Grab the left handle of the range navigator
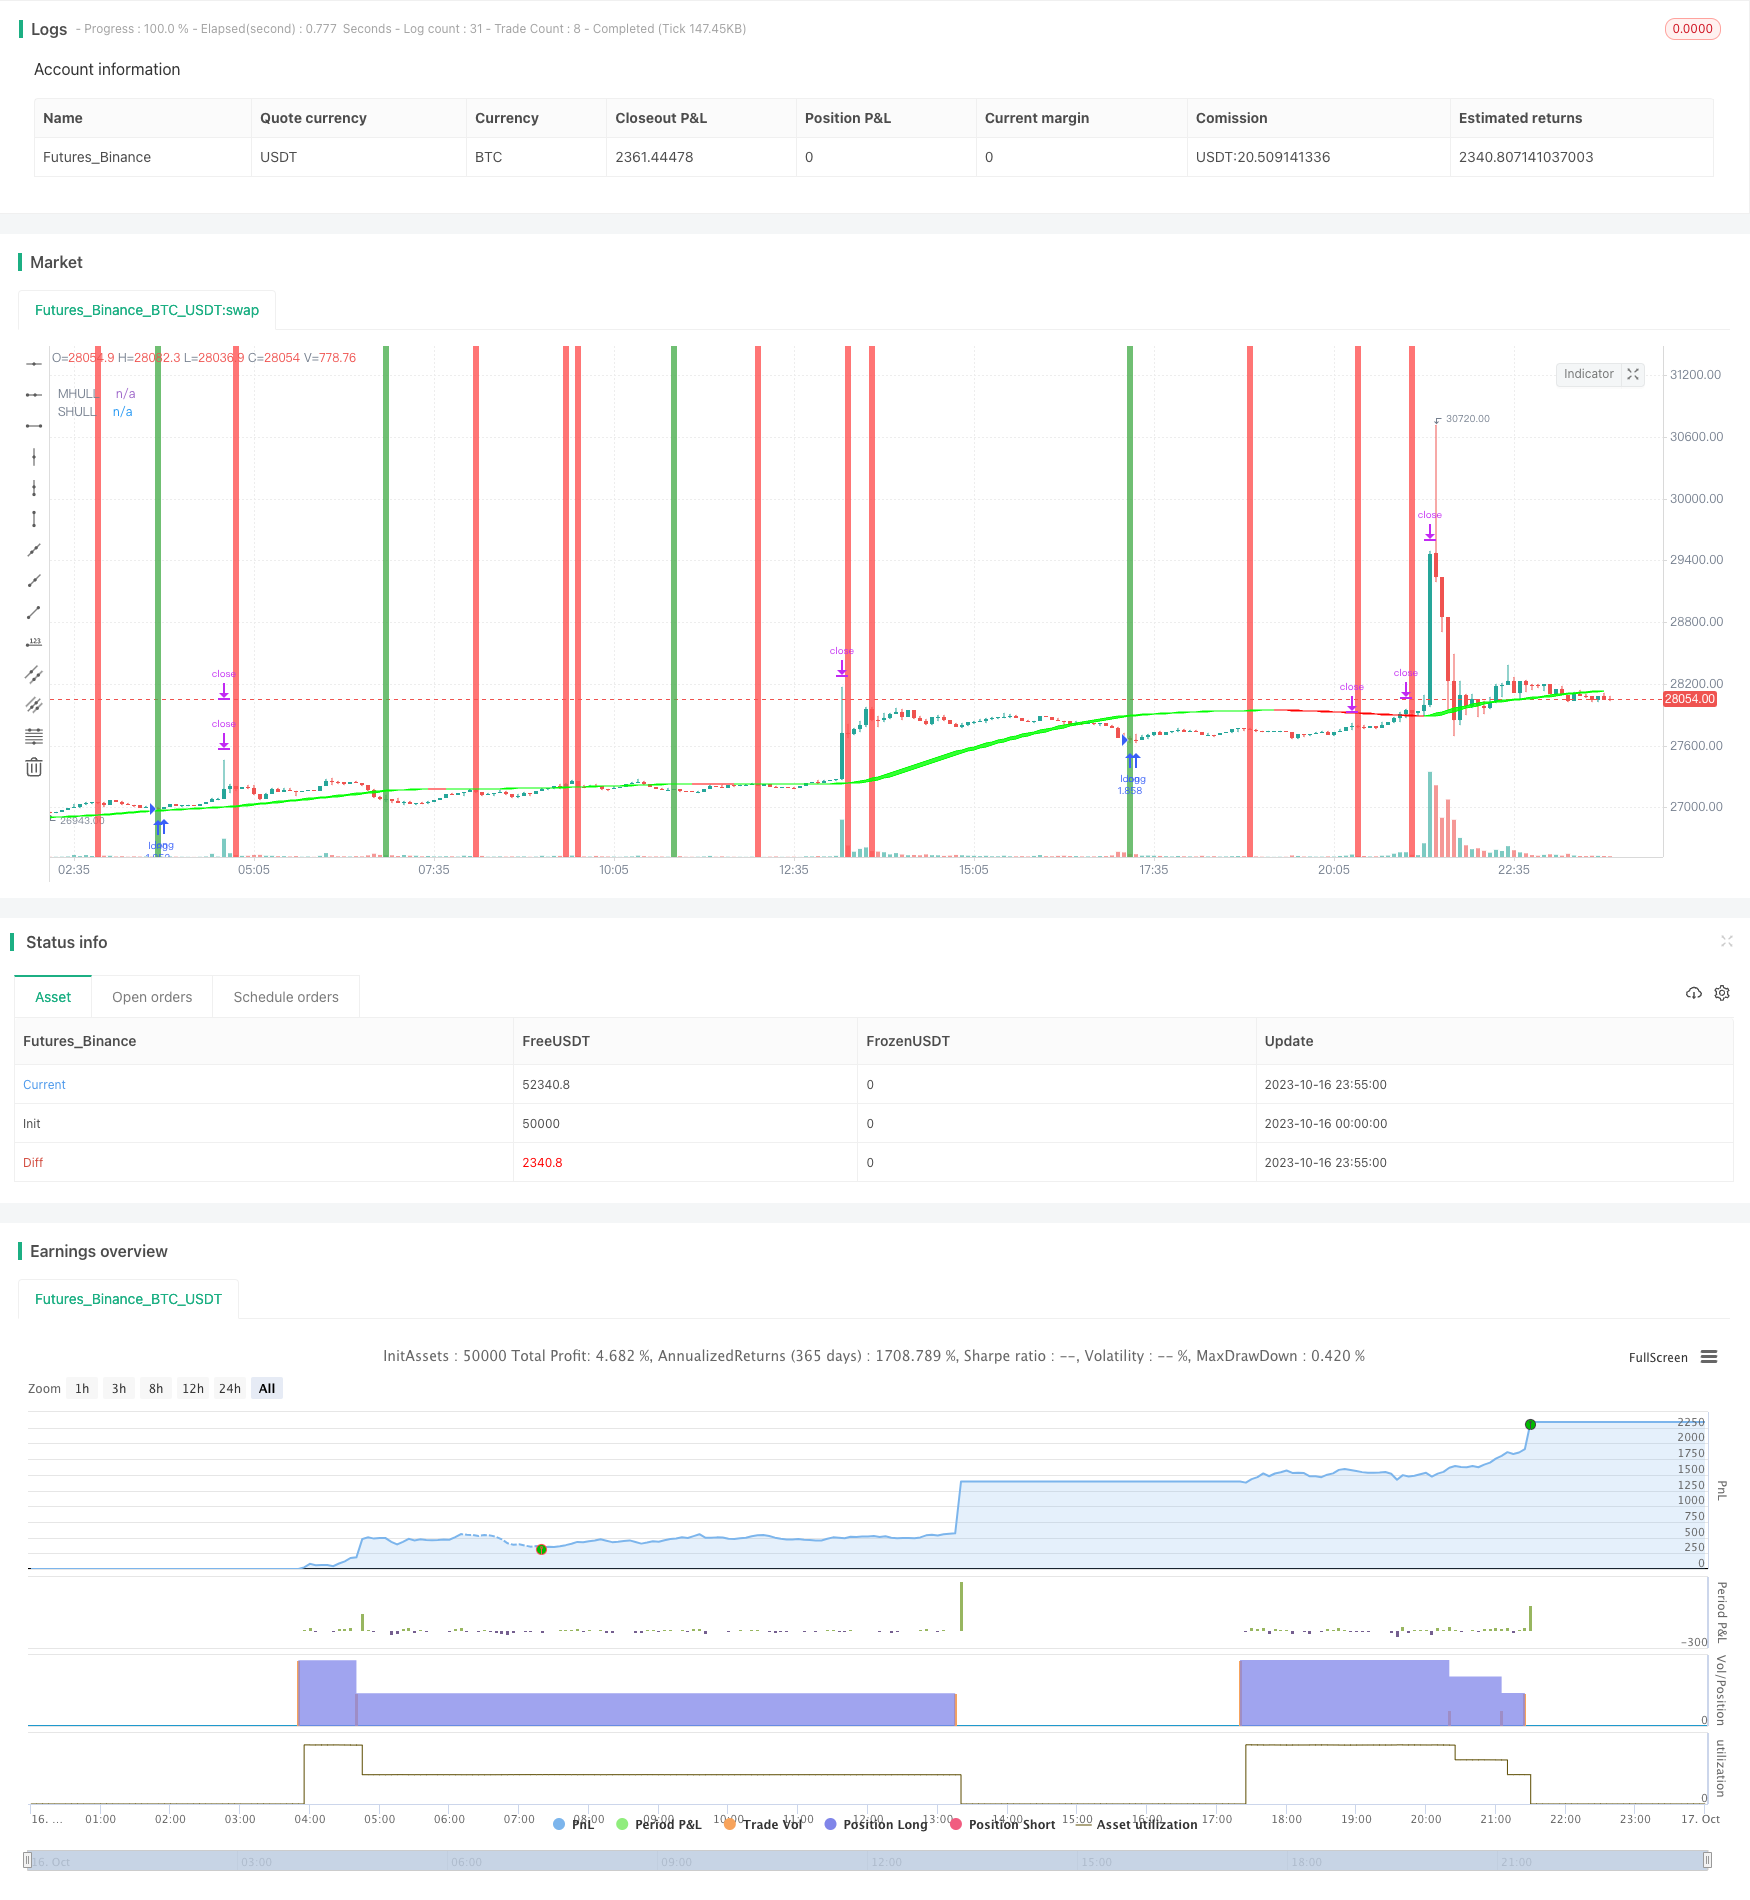The image size is (1750, 1900). pyautogui.click(x=30, y=1861)
